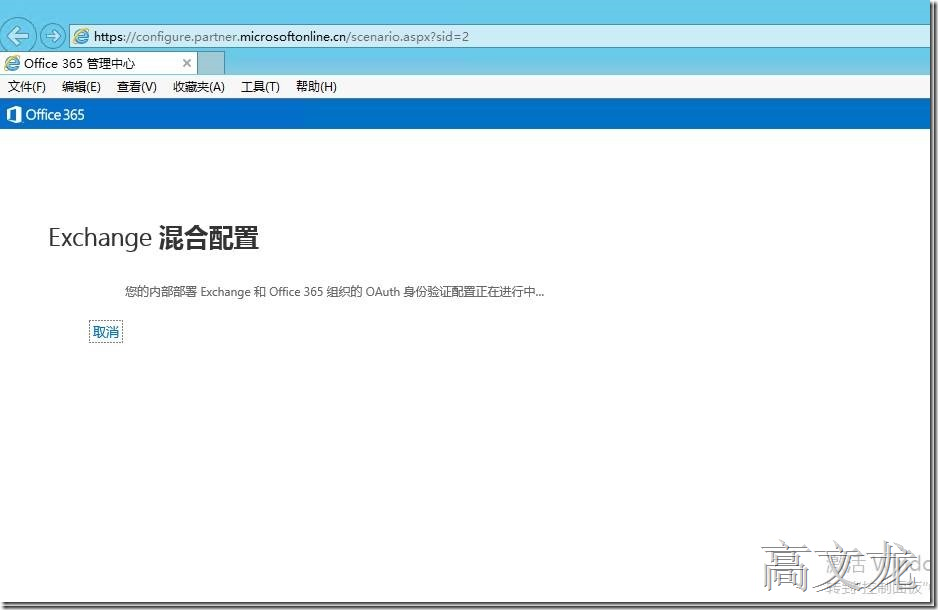Click the 取消 link

click(106, 332)
